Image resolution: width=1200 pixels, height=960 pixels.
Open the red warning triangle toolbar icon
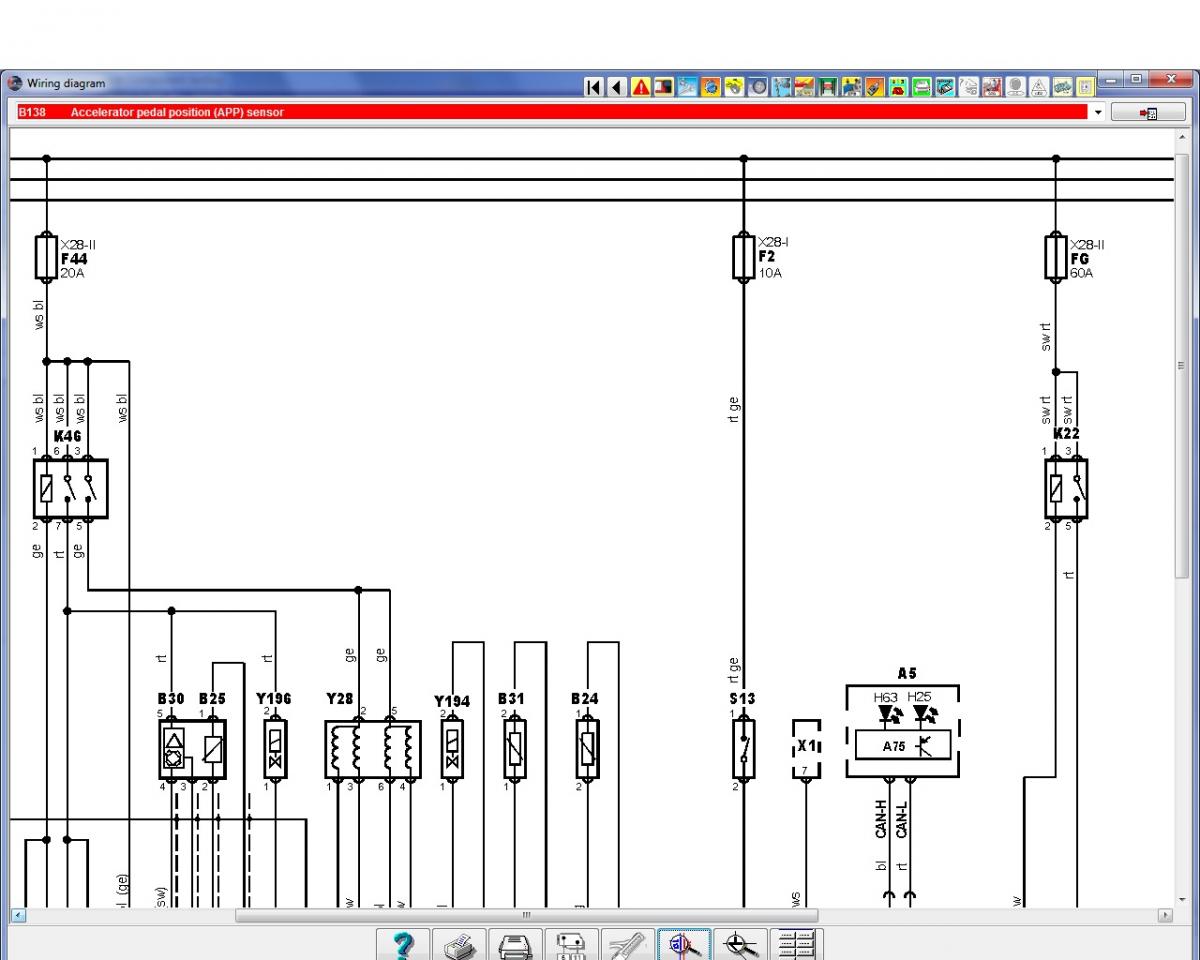640,87
